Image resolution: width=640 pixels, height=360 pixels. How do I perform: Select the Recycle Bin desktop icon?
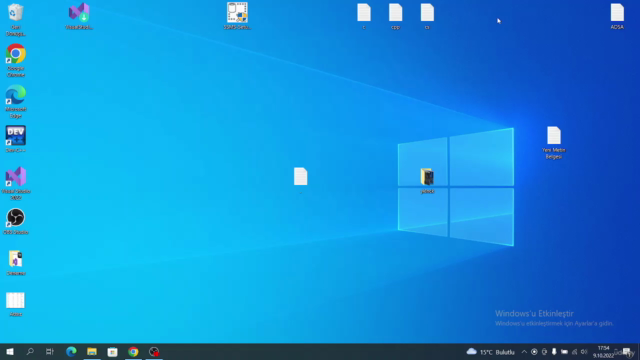pyautogui.click(x=16, y=19)
